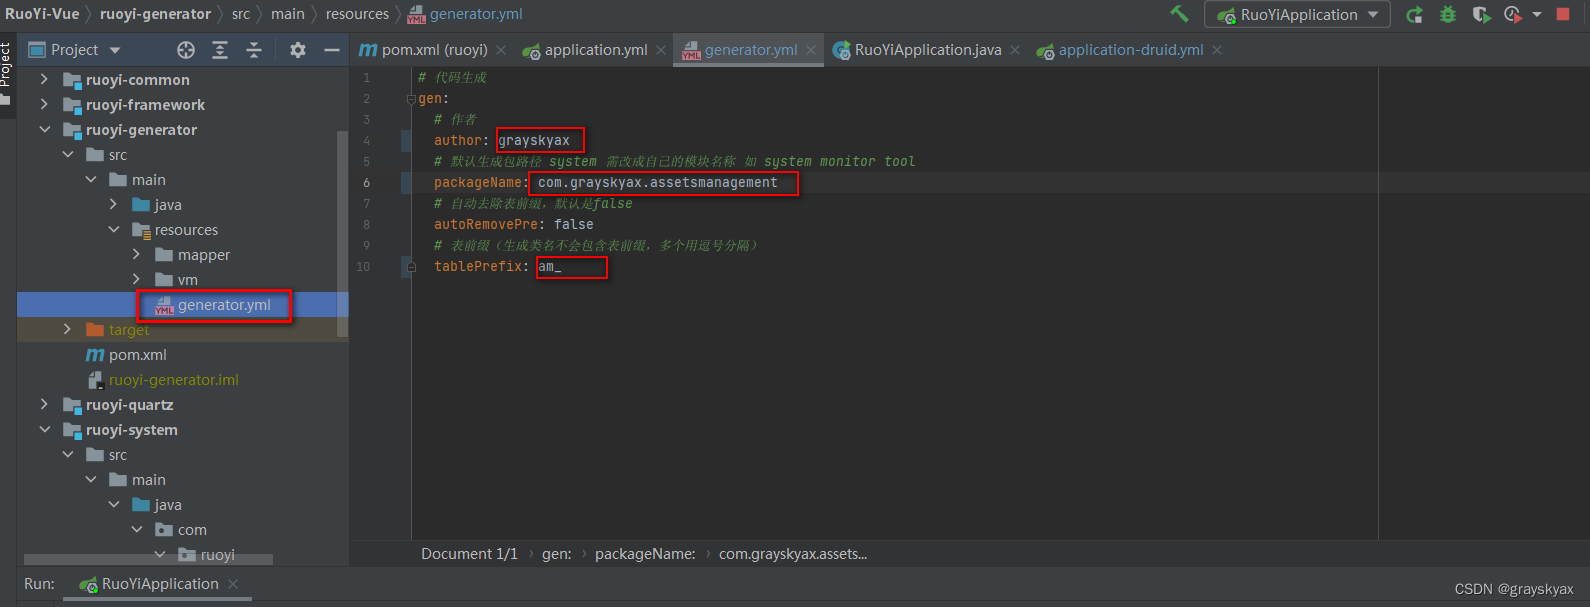Expand the vm folder
The width and height of the screenshot is (1590, 607).
(x=136, y=279)
